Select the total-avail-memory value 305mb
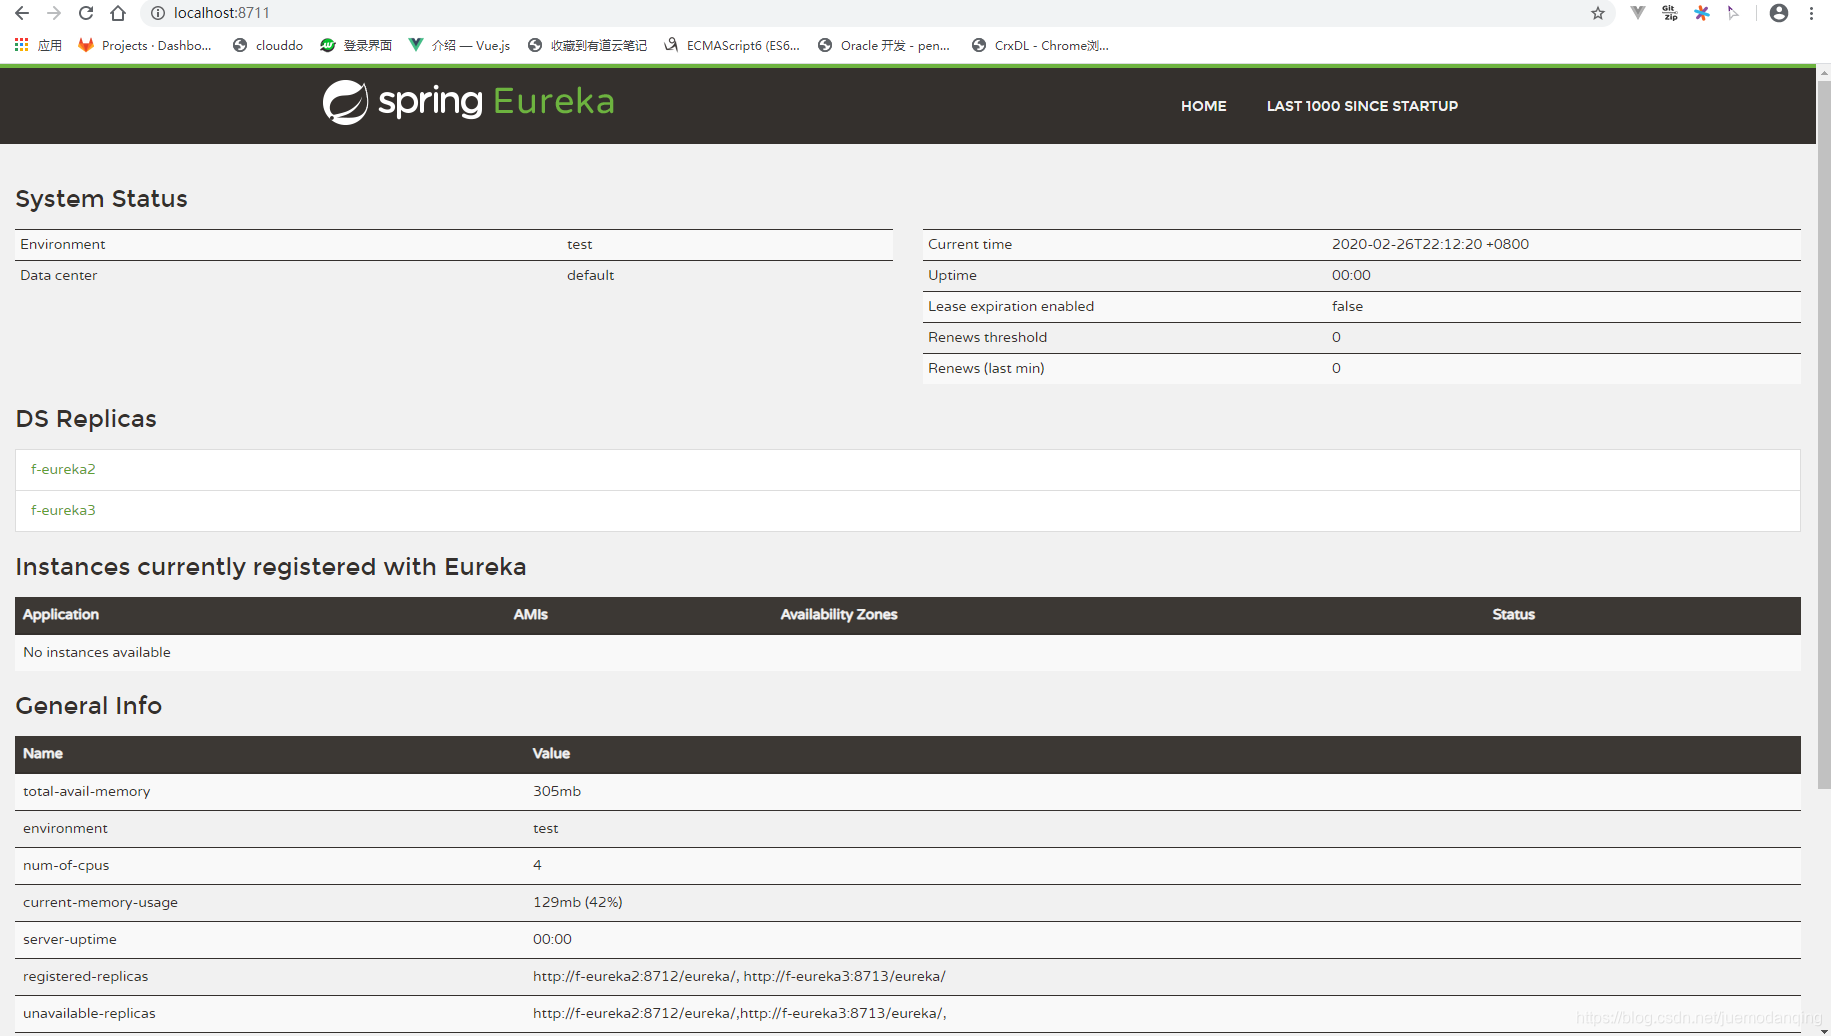The width and height of the screenshot is (1831, 1036). pos(557,791)
